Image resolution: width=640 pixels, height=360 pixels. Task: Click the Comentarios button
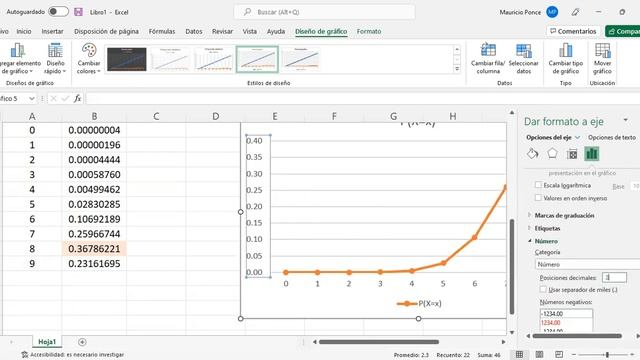pos(573,31)
